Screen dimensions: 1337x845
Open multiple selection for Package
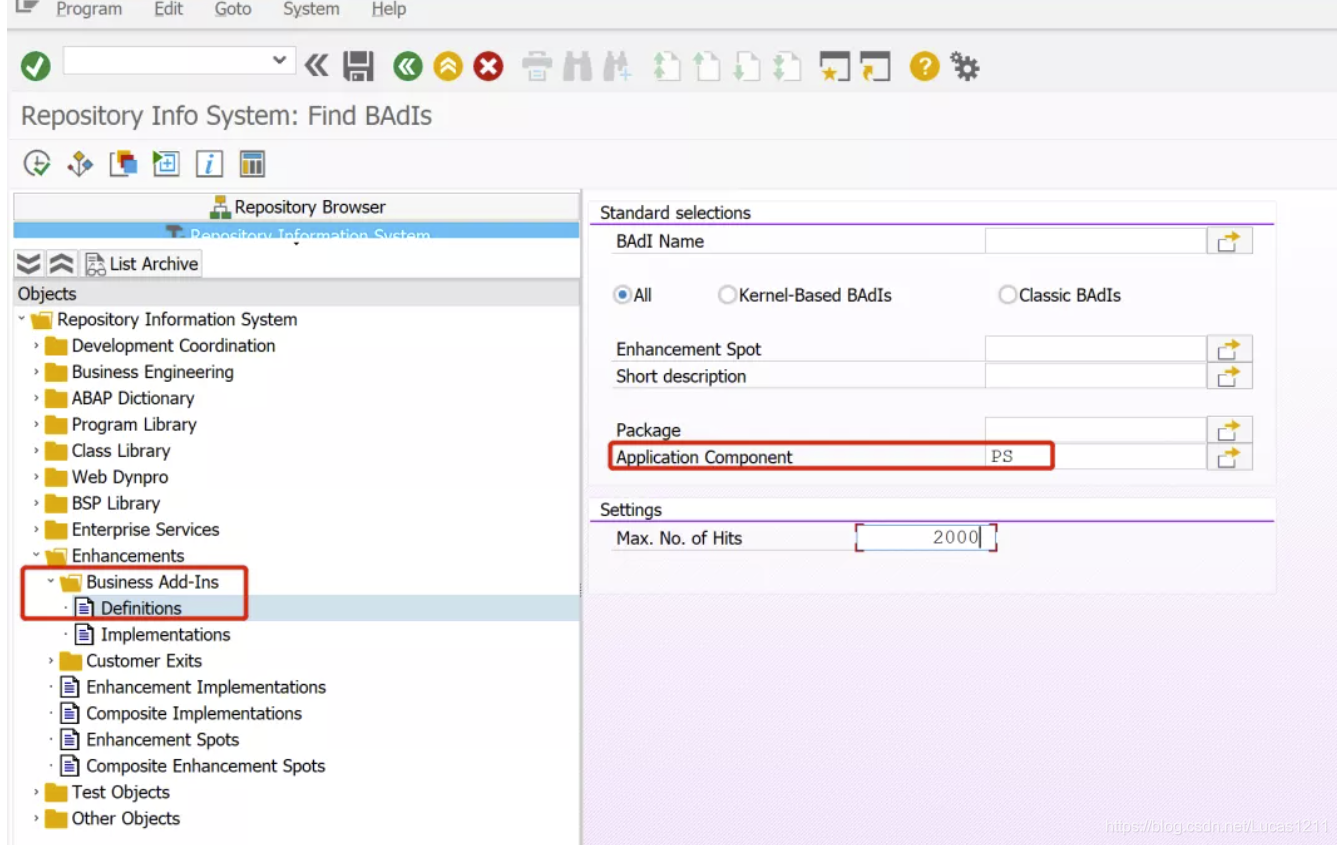(1229, 430)
